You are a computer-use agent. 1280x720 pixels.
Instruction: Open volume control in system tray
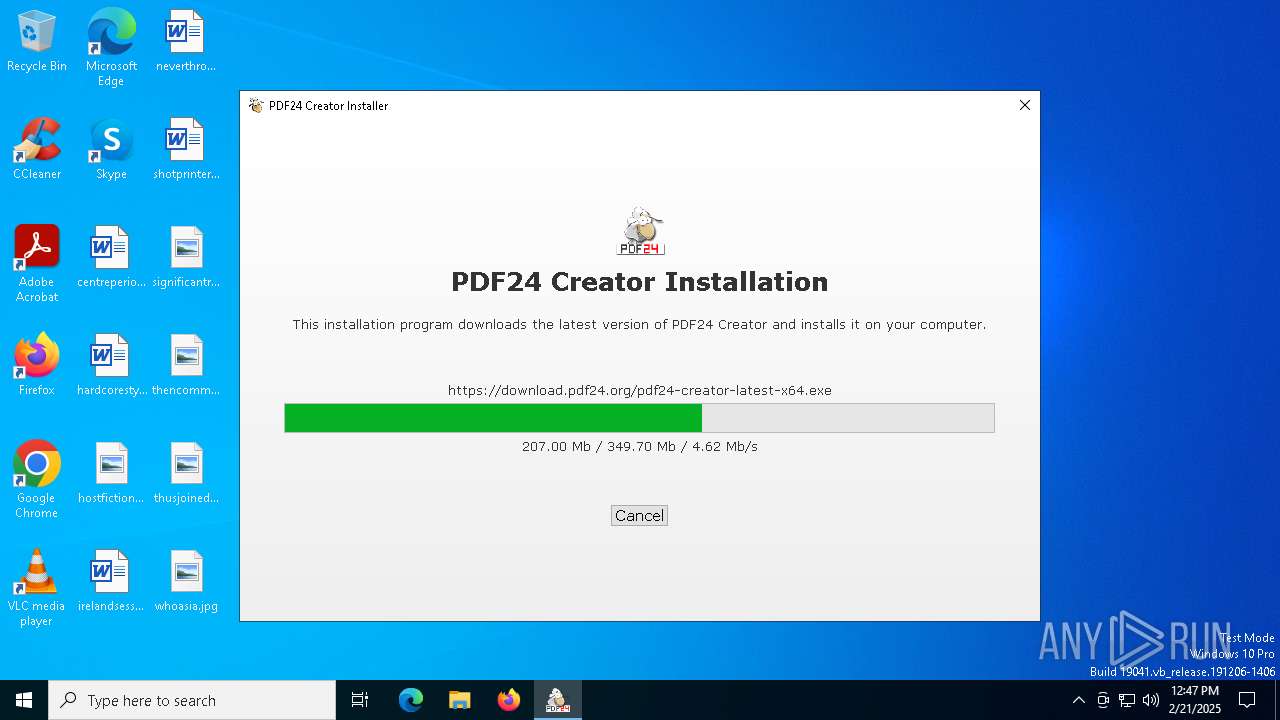pyautogui.click(x=1151, y=700)
